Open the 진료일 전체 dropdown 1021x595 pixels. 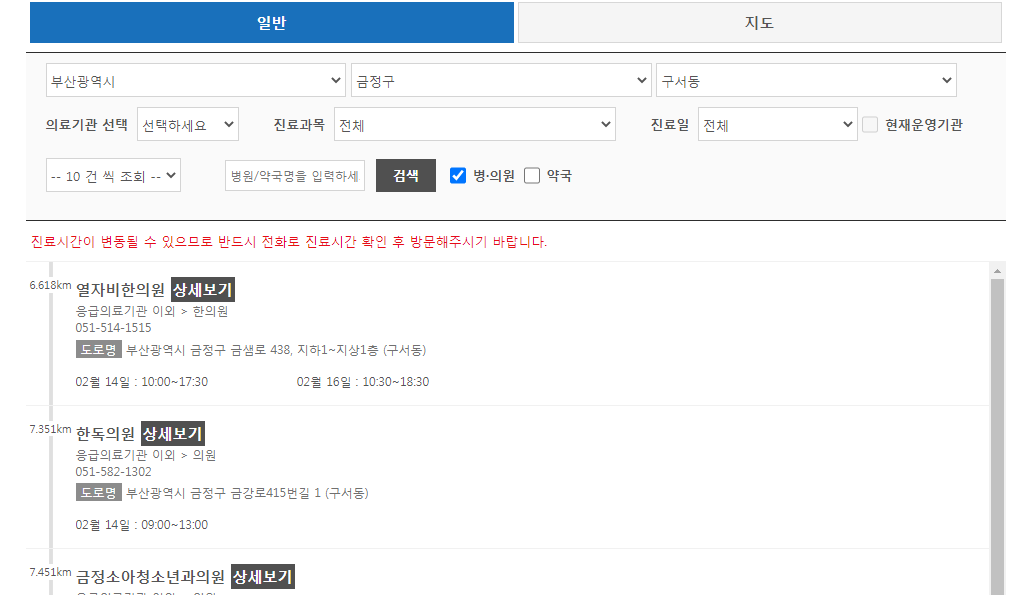[x=777, y=124]
